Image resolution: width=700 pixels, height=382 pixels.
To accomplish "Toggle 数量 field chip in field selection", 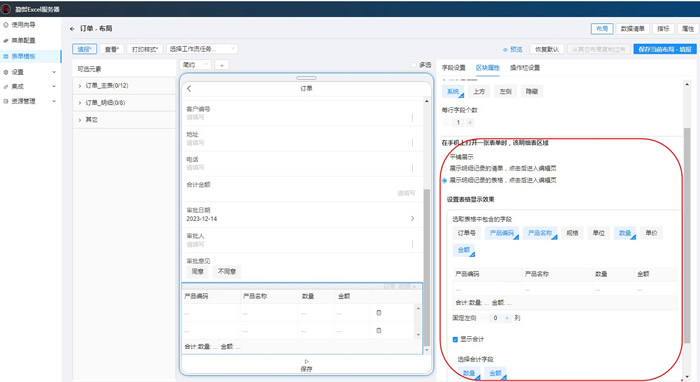I will 625,233.
